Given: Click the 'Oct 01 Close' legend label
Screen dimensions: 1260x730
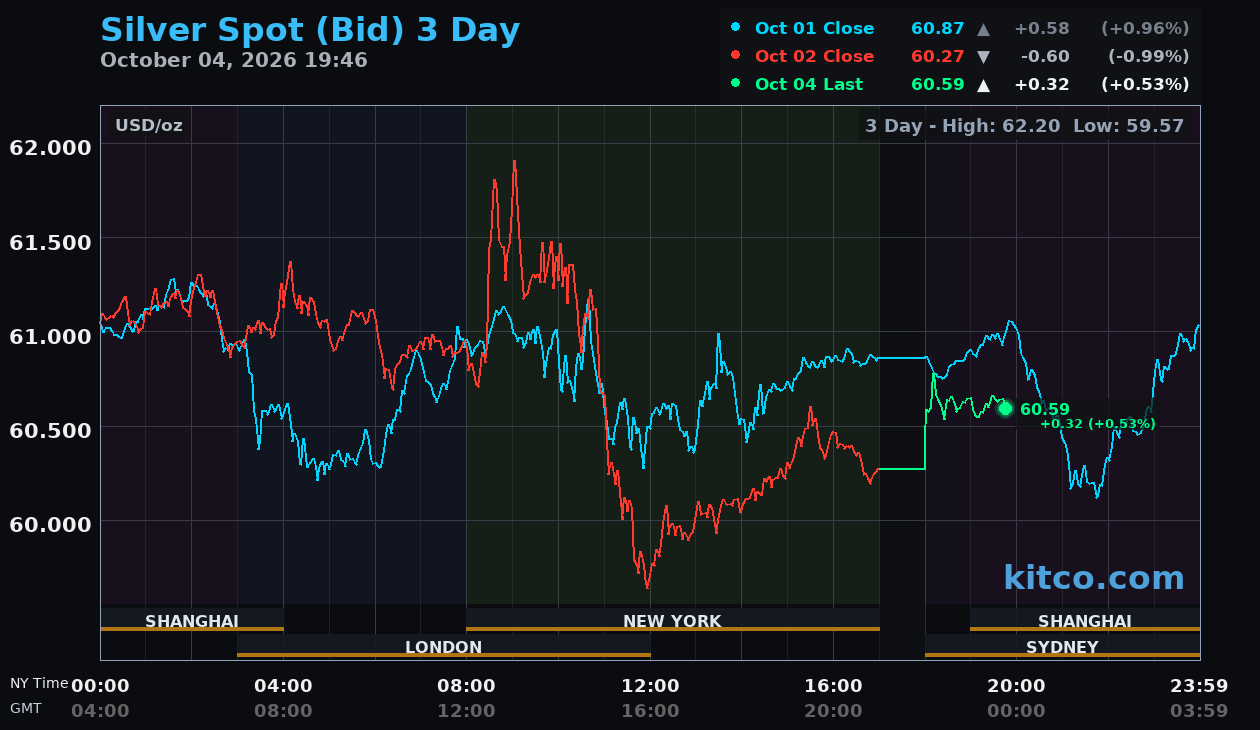Looking at the screenshot, I should coord(814,29).
